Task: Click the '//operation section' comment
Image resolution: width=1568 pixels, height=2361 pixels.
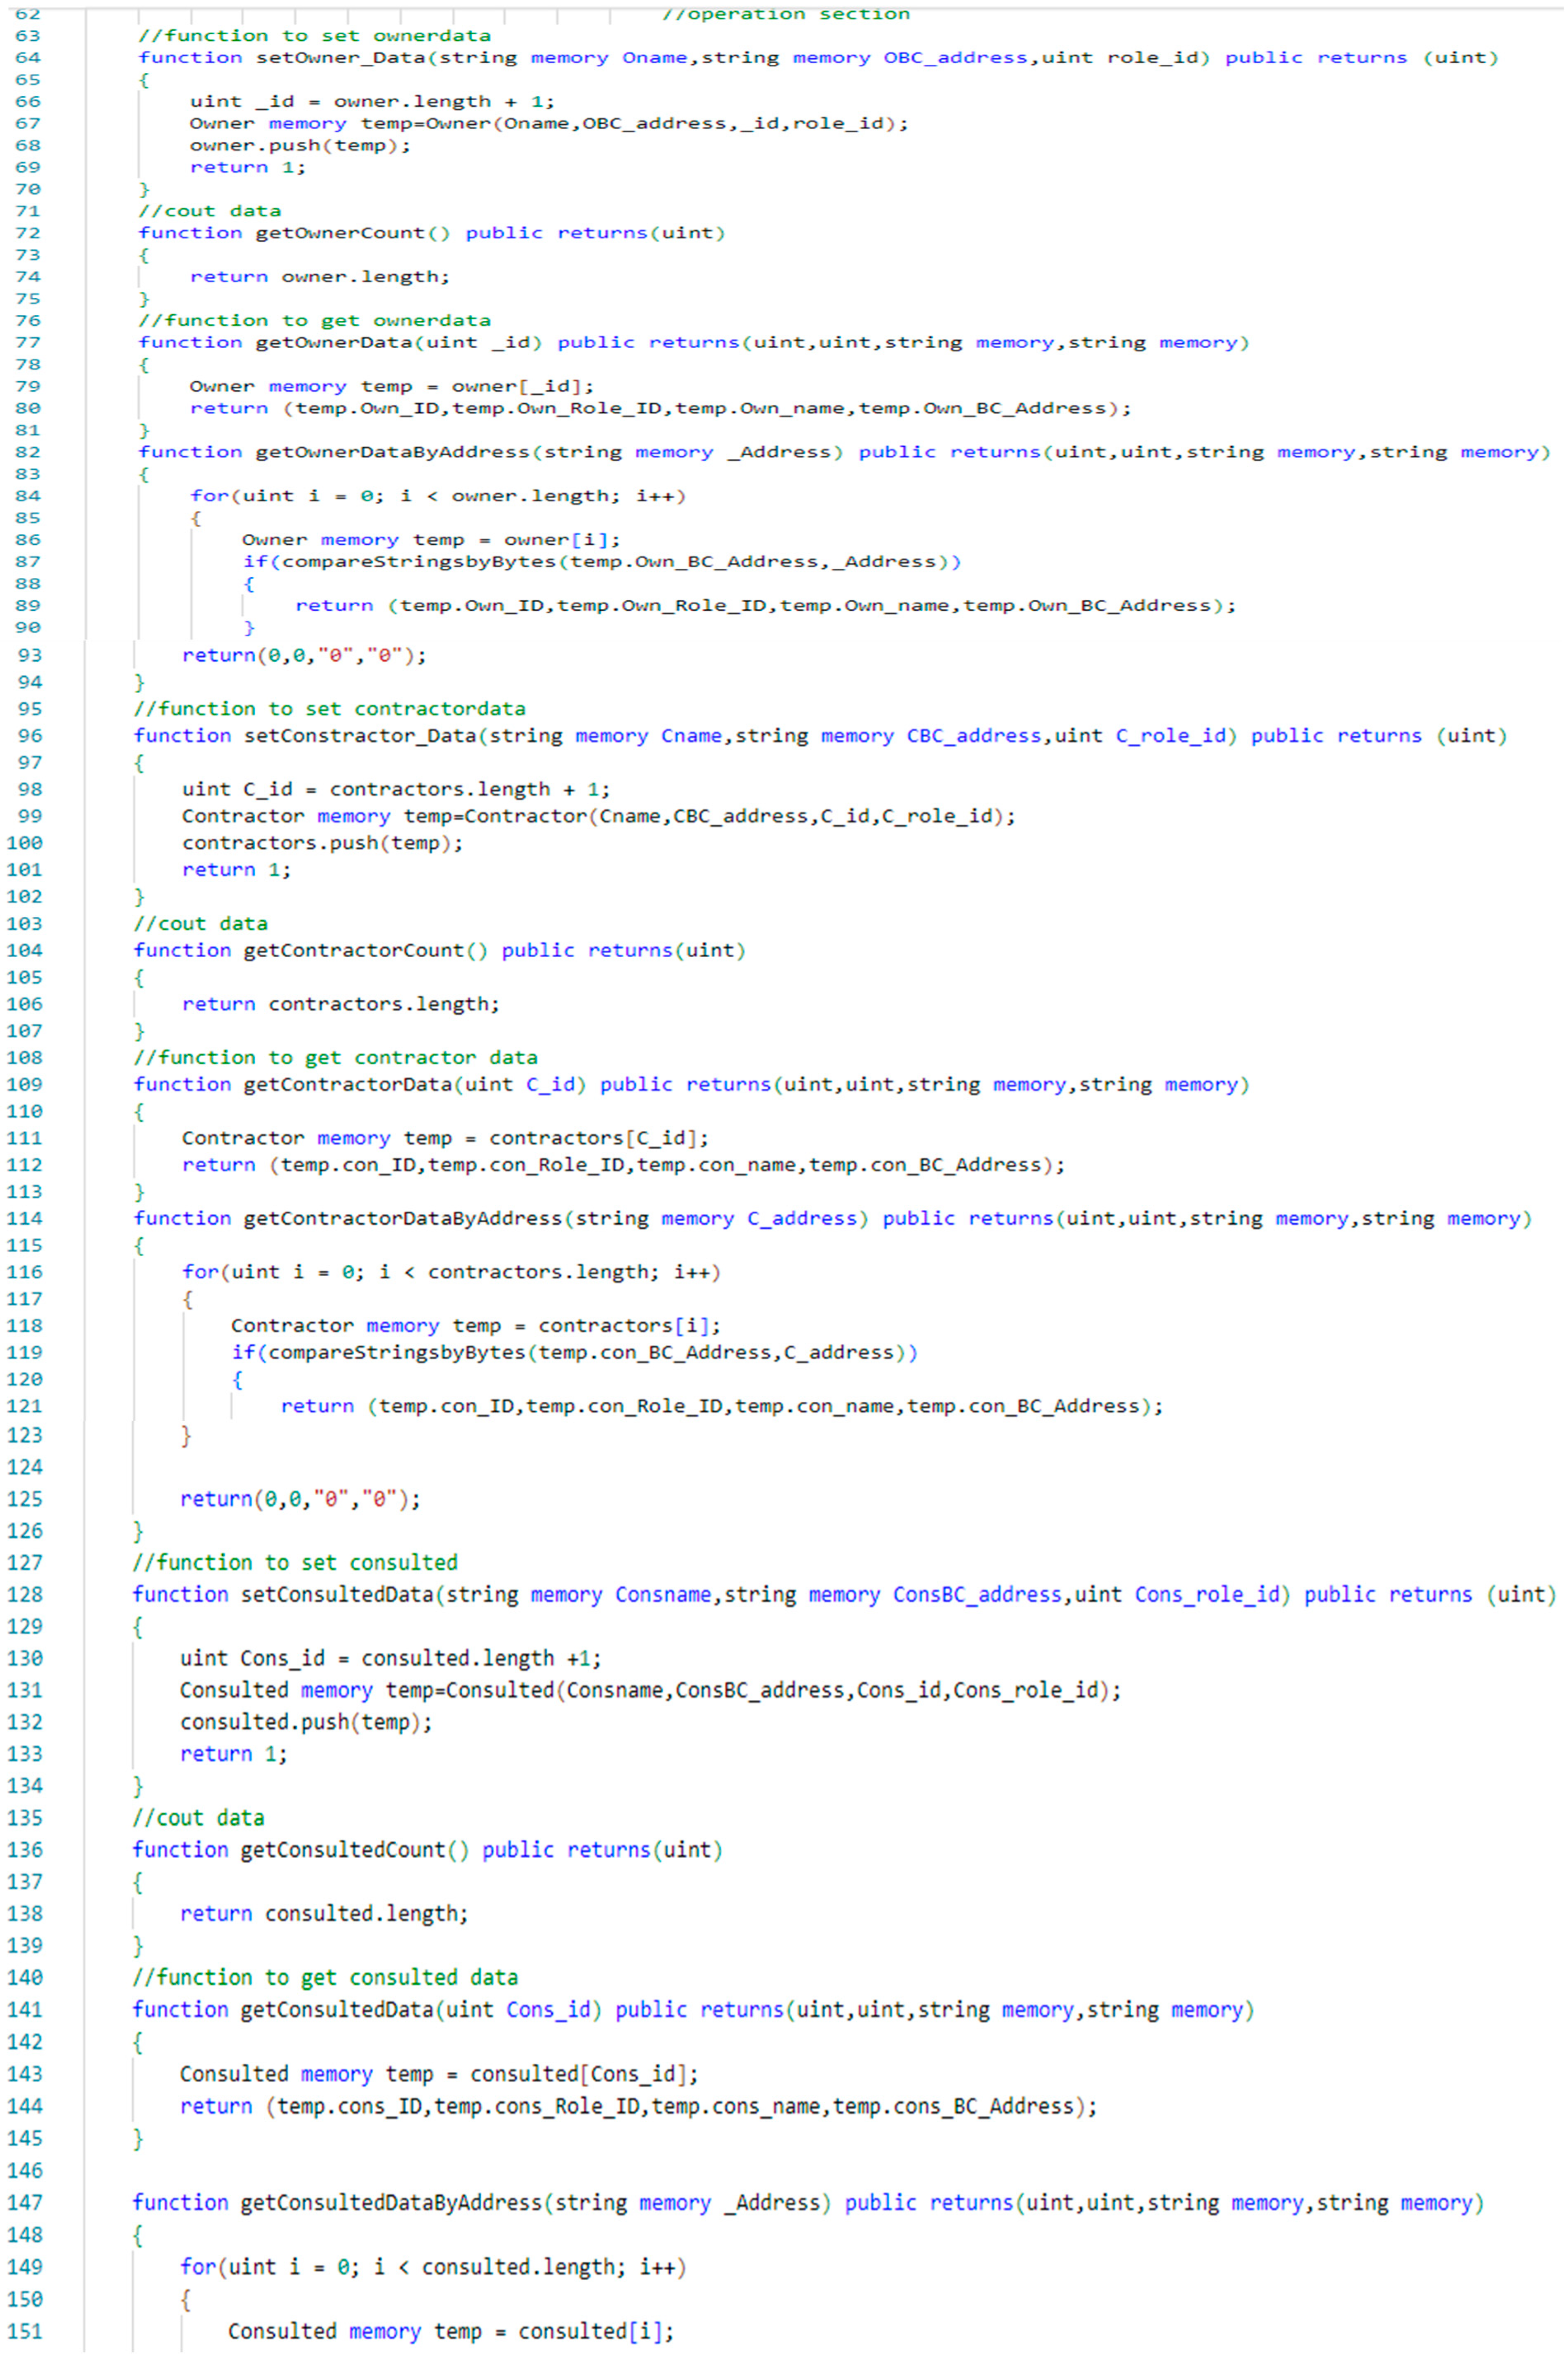Action: point(785,14)
